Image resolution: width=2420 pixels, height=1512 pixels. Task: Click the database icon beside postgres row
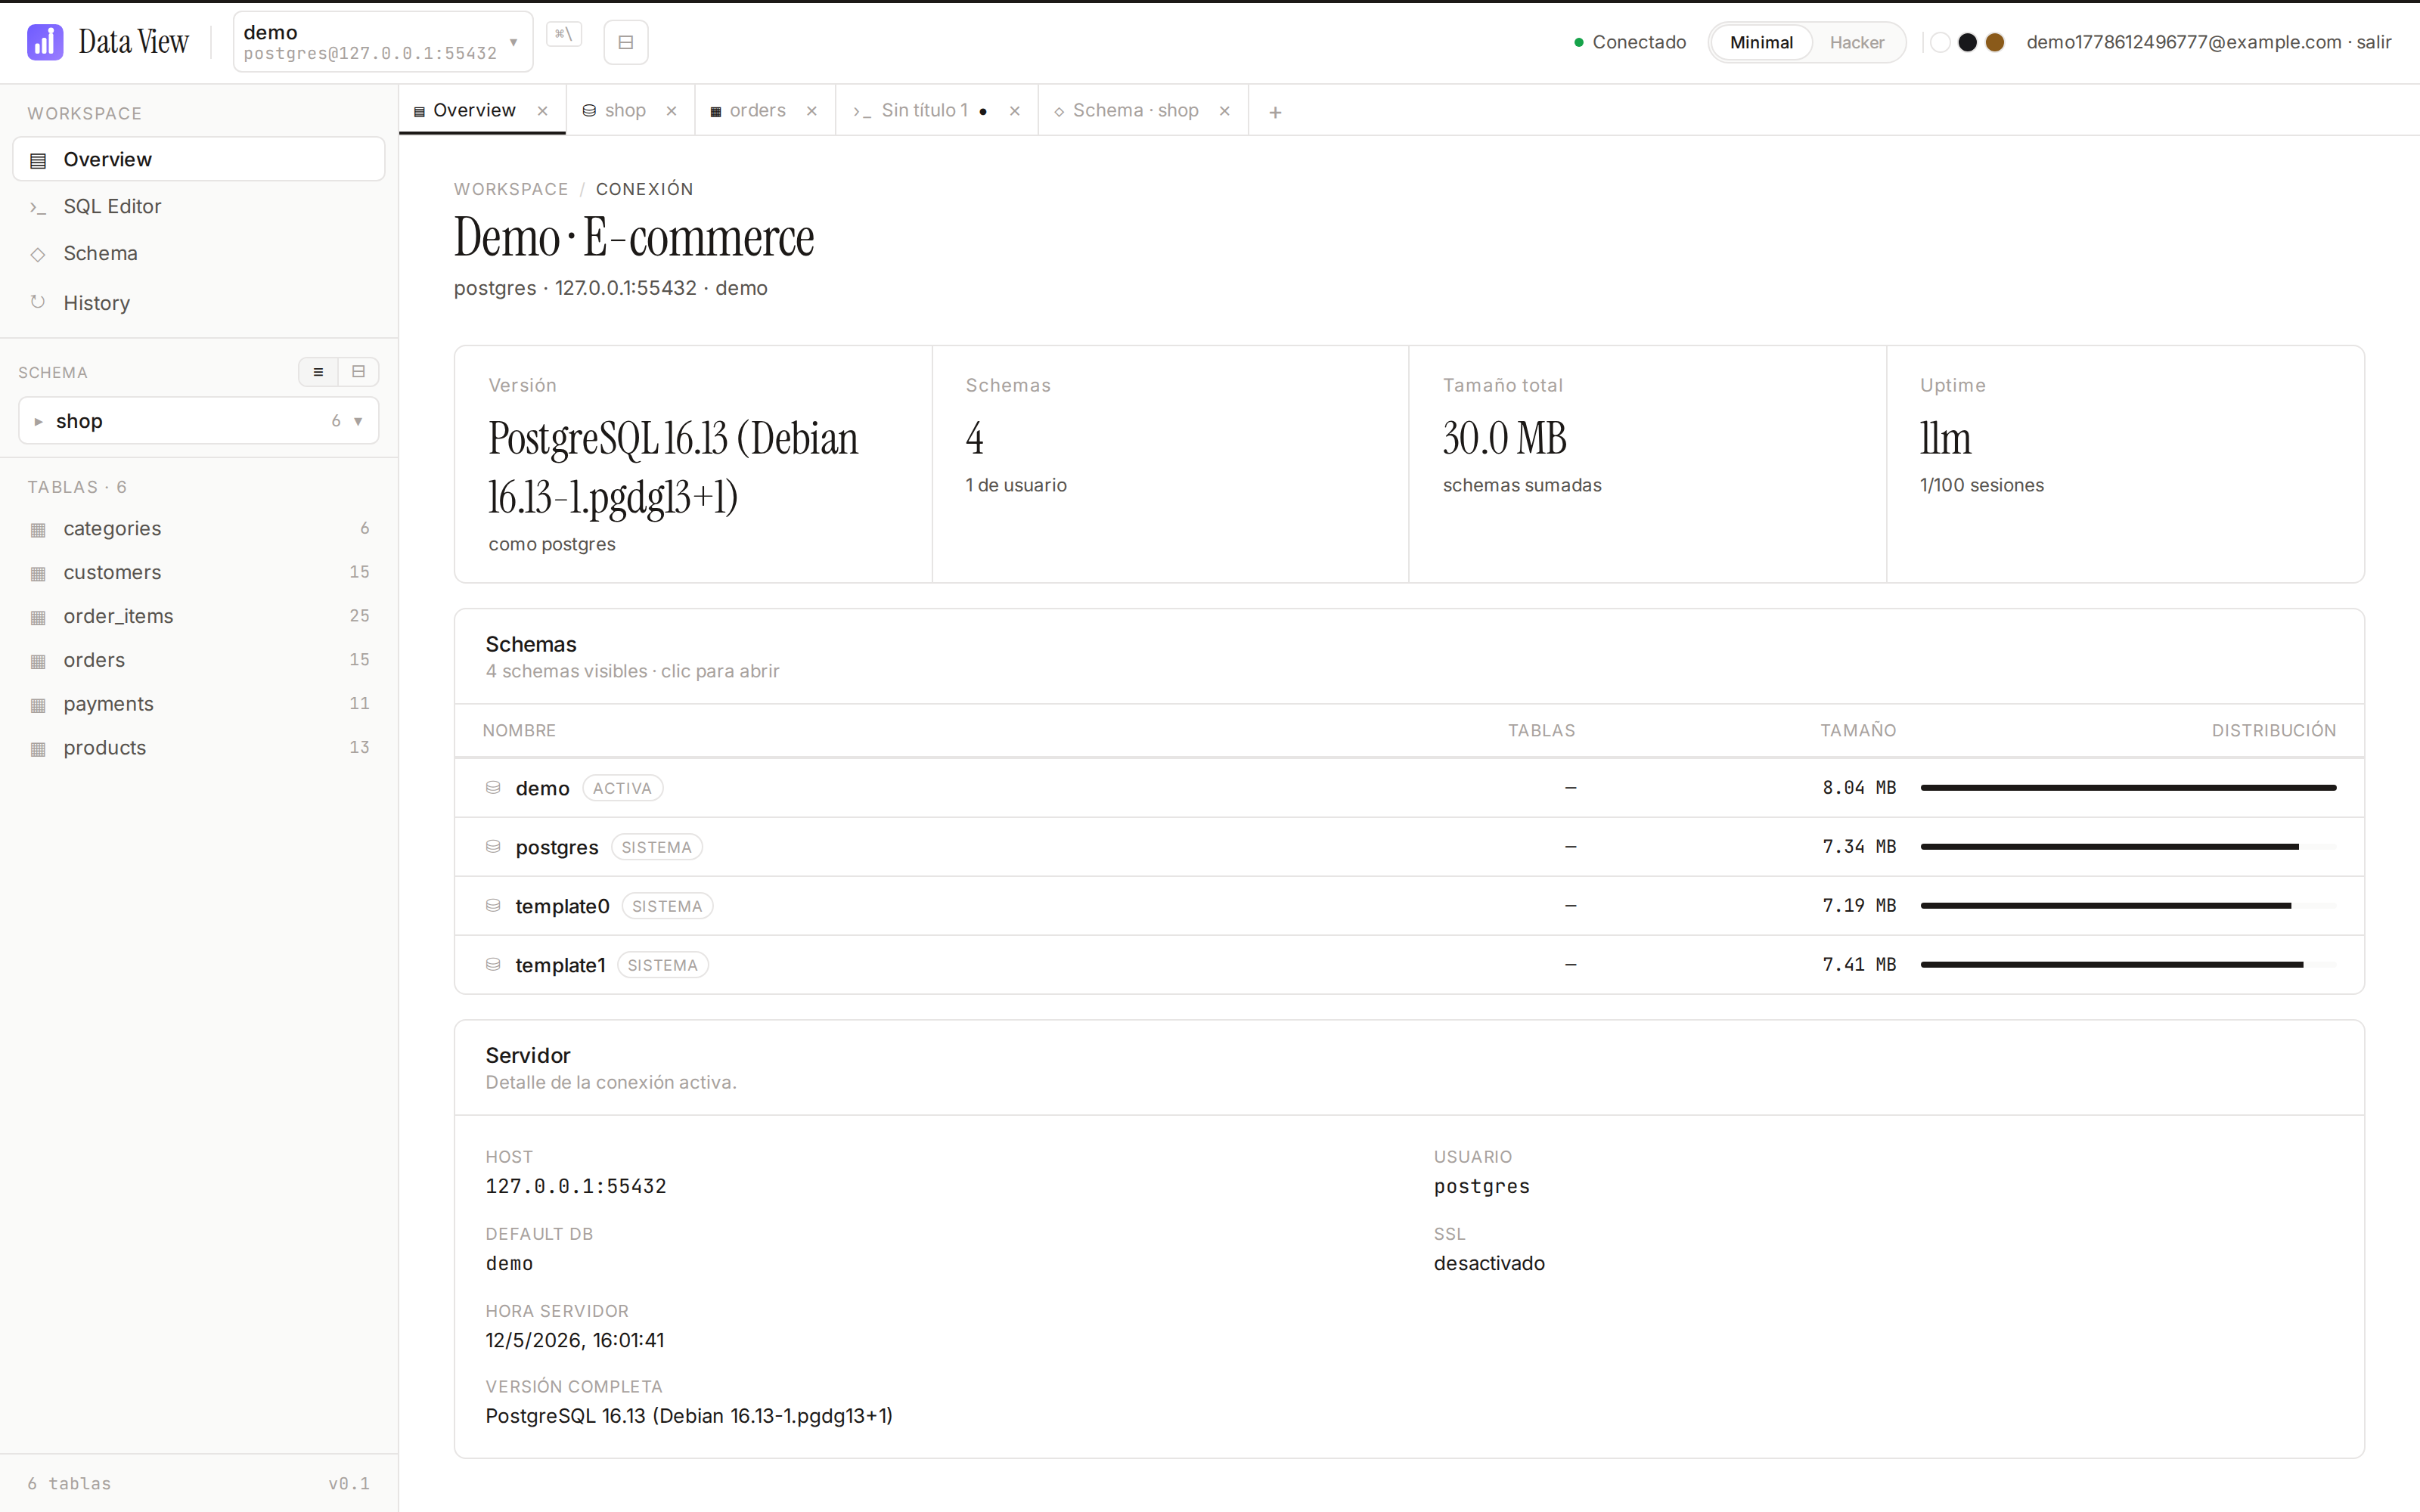click(493, 847)
